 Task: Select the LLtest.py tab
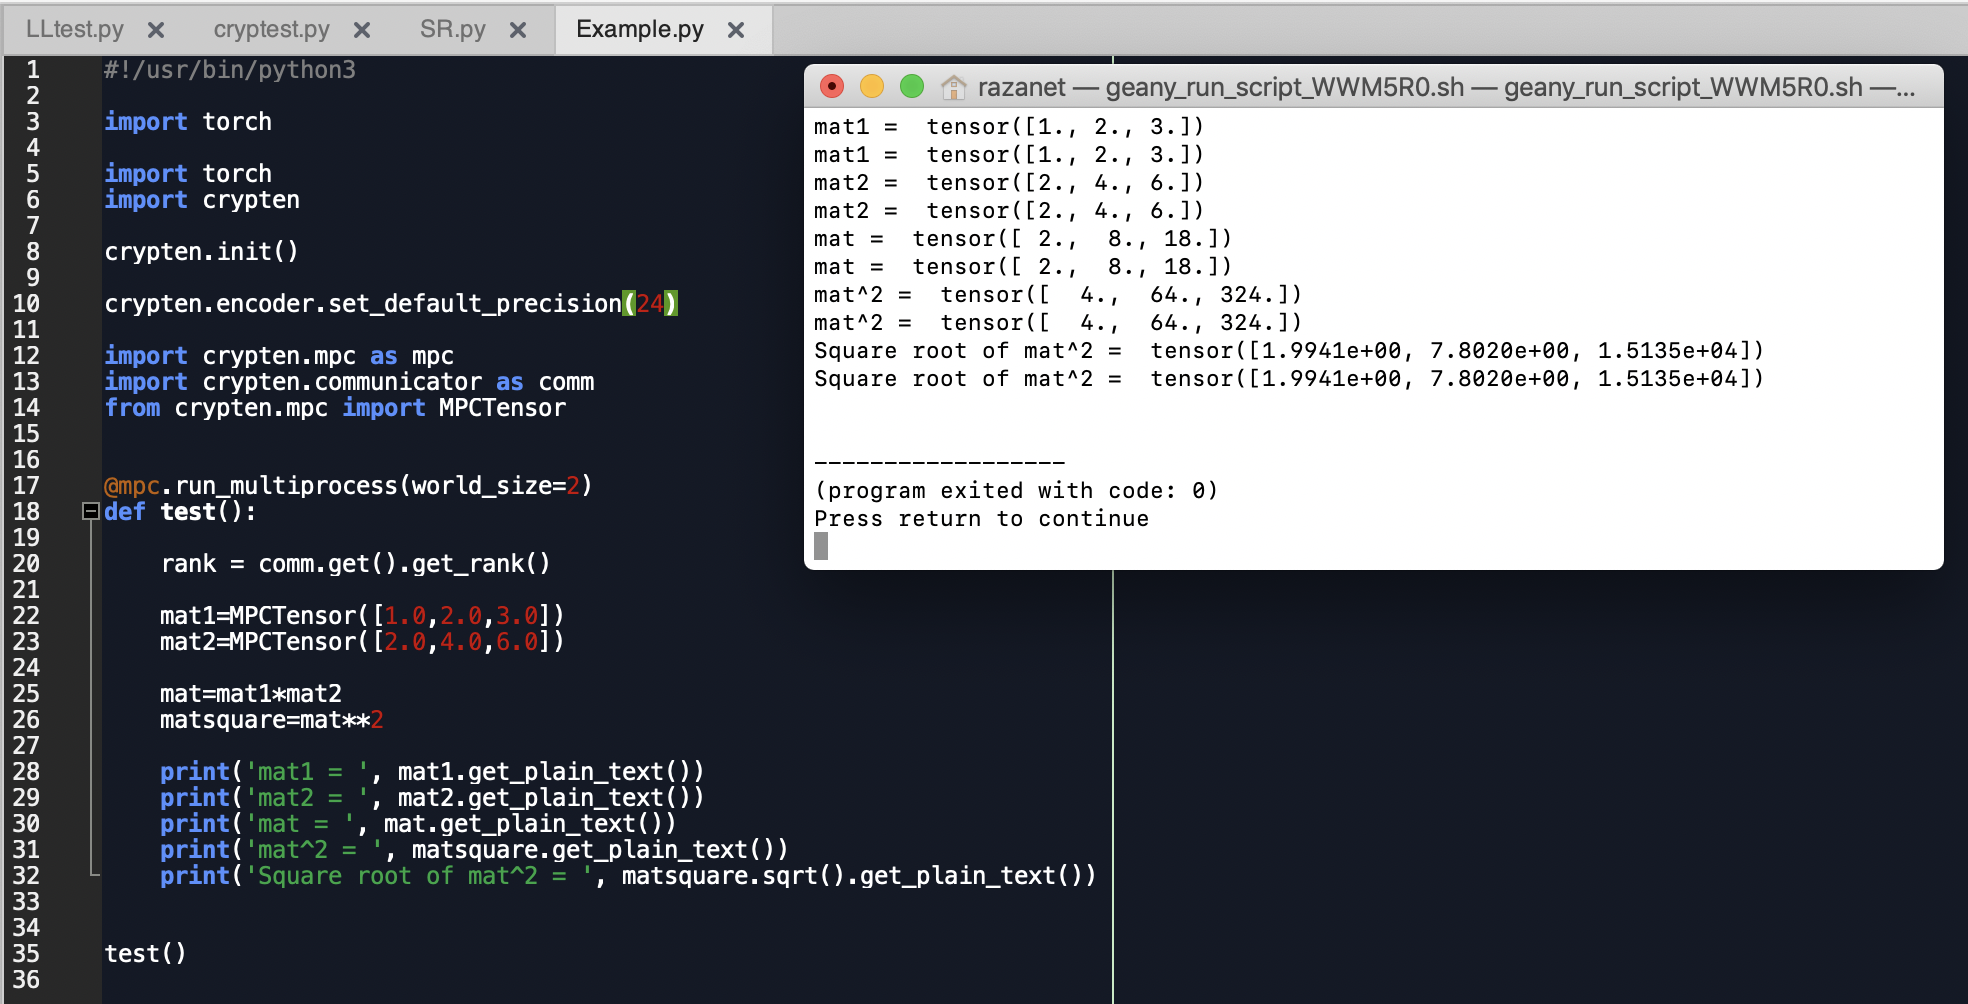coord(75,29)
